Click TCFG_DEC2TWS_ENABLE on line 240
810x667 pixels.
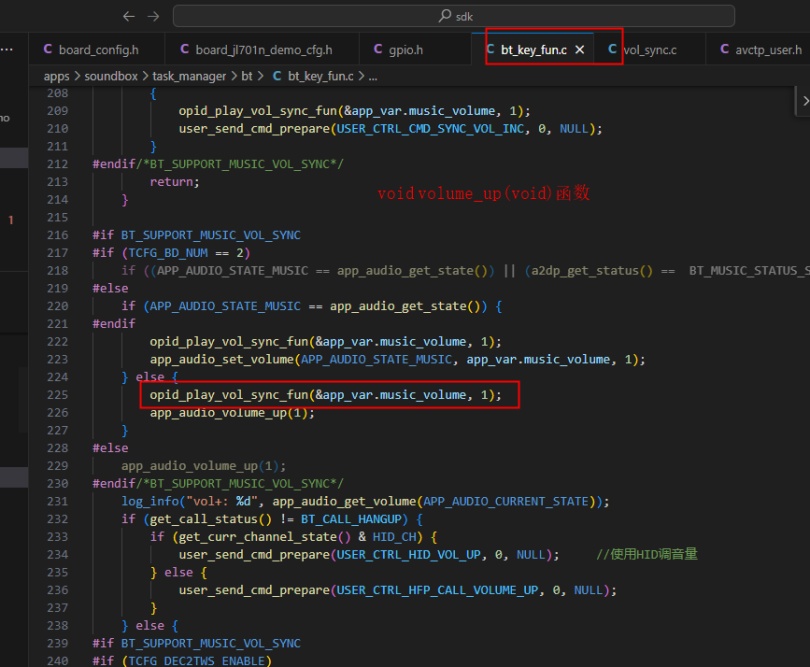coord(196,661)
